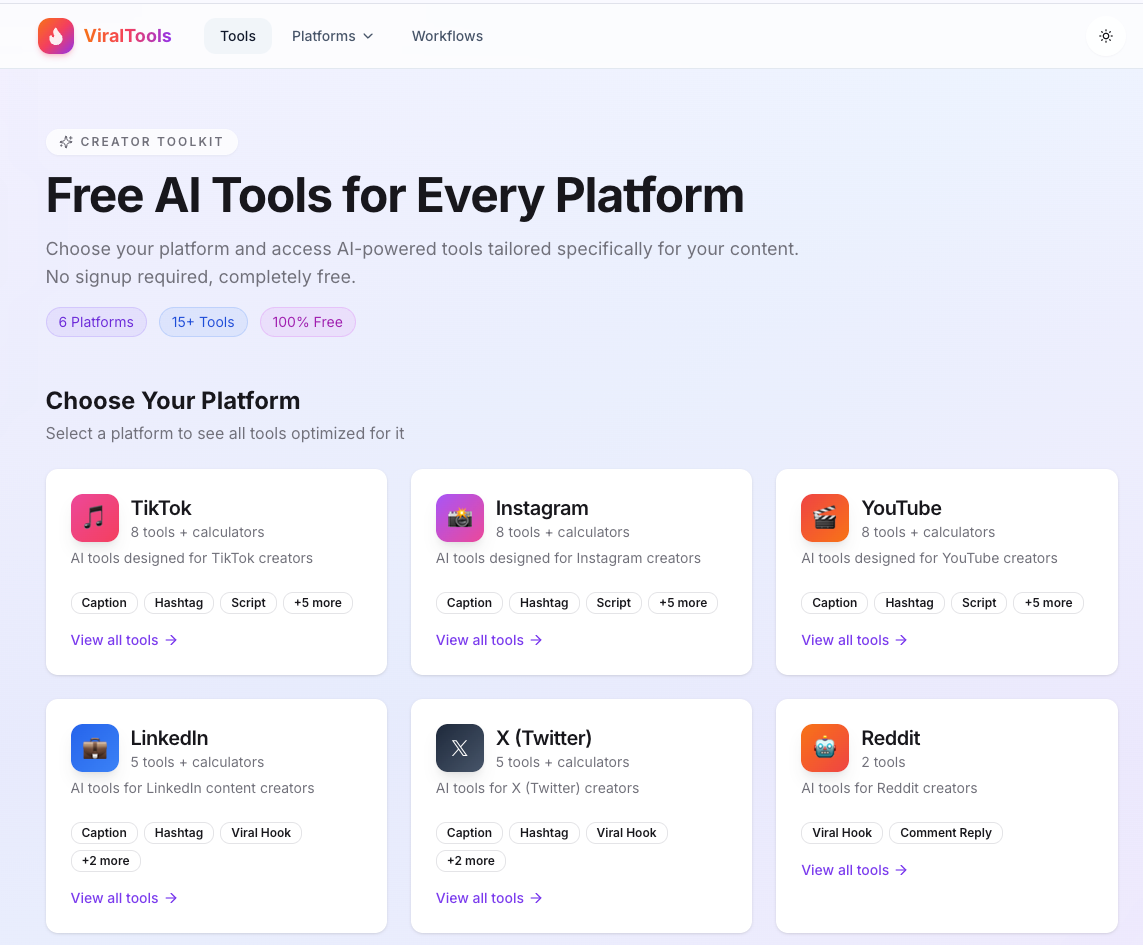1143x945 pixels.
Task: Open the Tools navigation tab
Action: [x=238, y=36]
